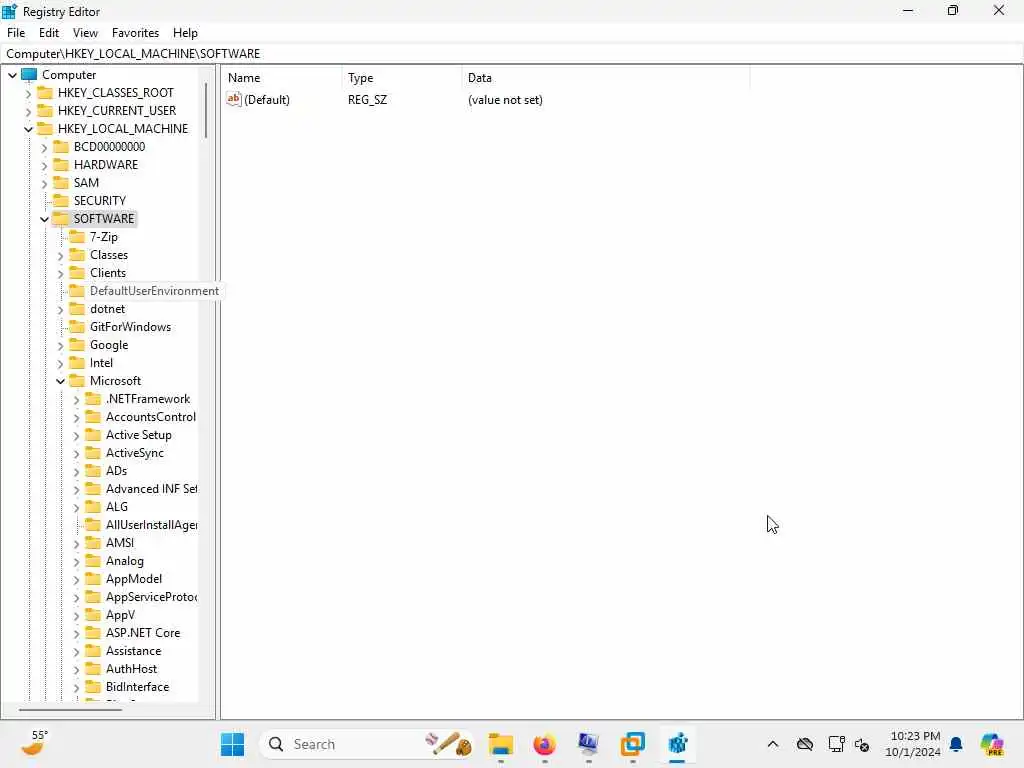Image resolution: width=1024 pixels, height=768 pixels.
Task: Expand the SAM key arrow
Action: [x=44, y=184]
